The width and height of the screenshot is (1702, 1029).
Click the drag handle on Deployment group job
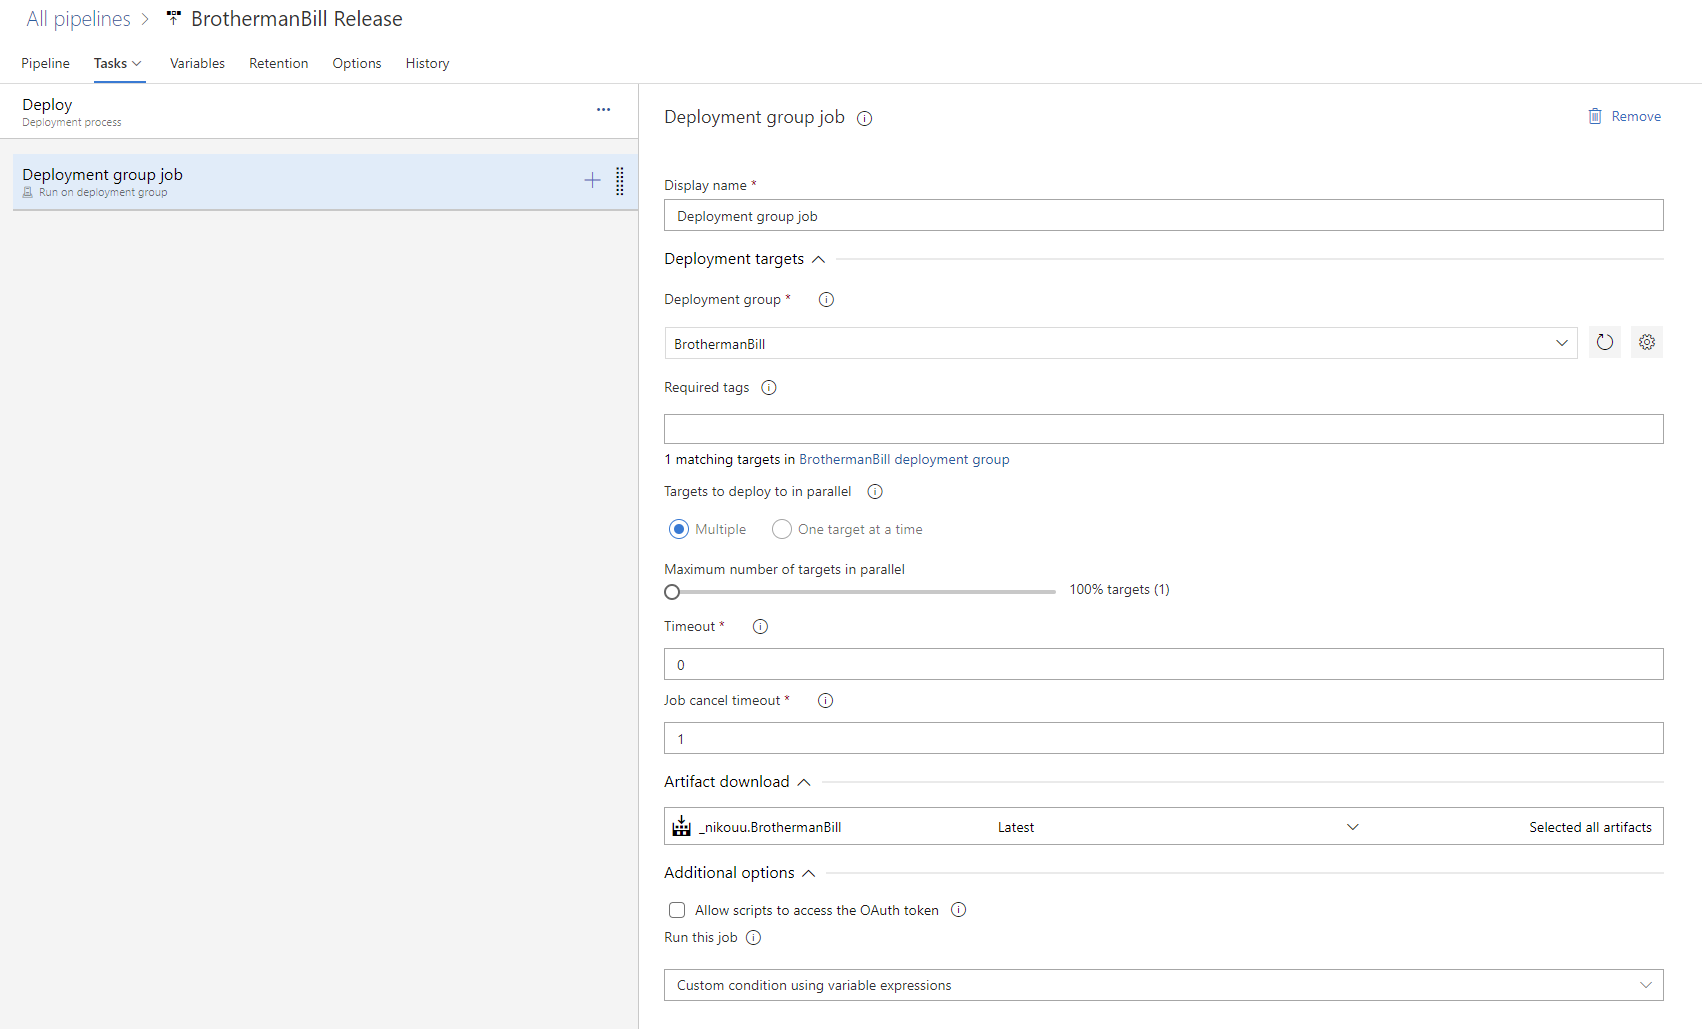pos(620,181)
